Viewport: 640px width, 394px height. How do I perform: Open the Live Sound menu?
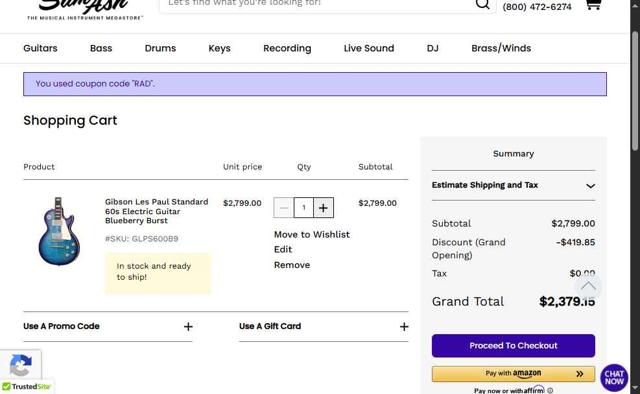click(x=369, y=48)
